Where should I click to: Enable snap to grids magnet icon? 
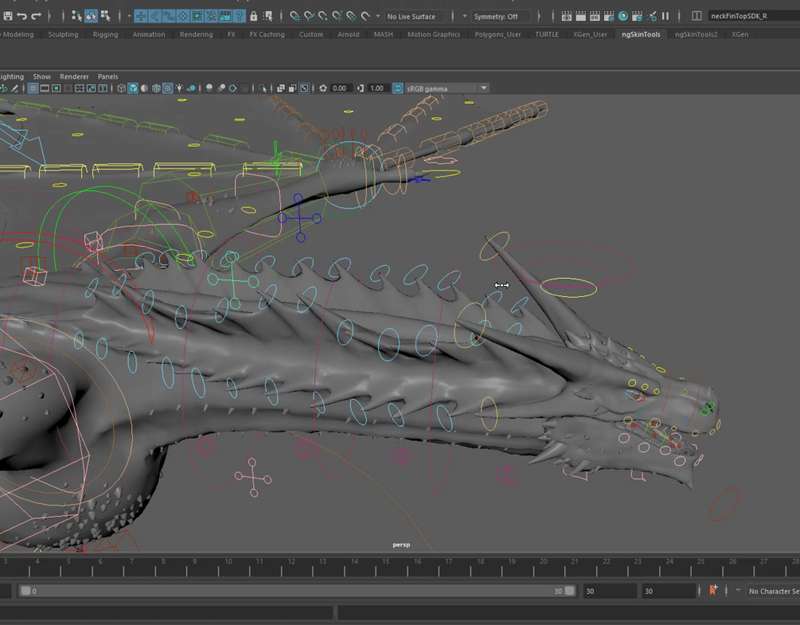click(295, 16)
